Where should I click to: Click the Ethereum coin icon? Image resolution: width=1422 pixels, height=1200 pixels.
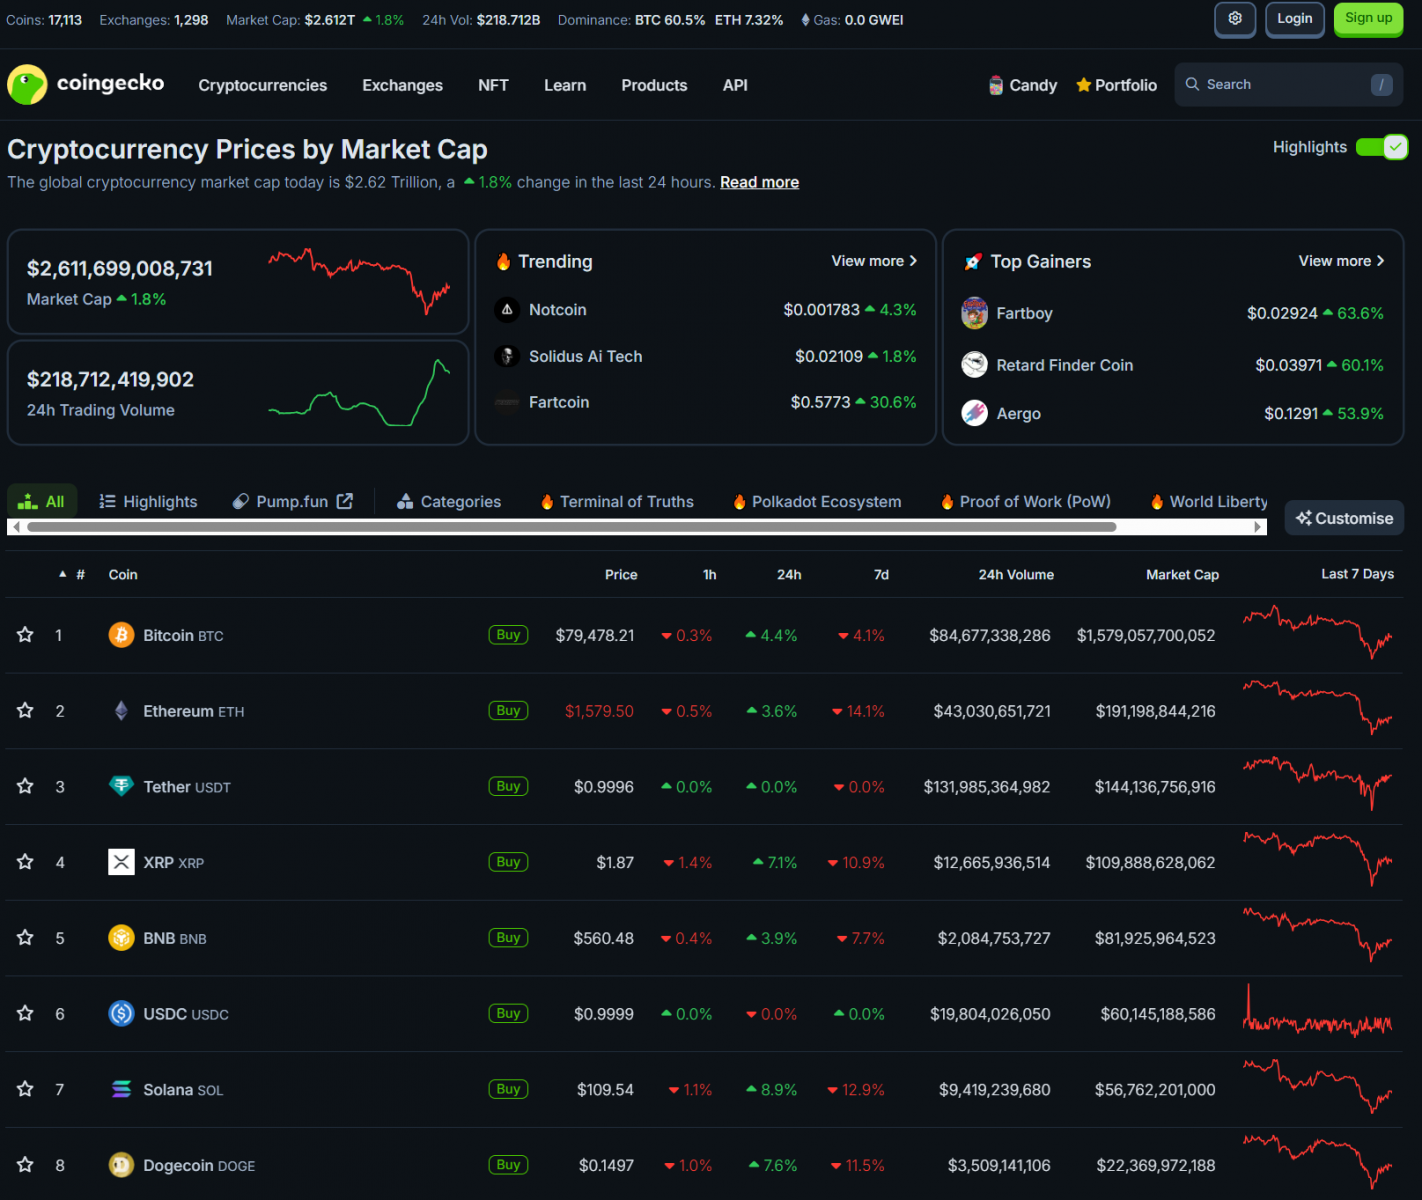point(121,711)
